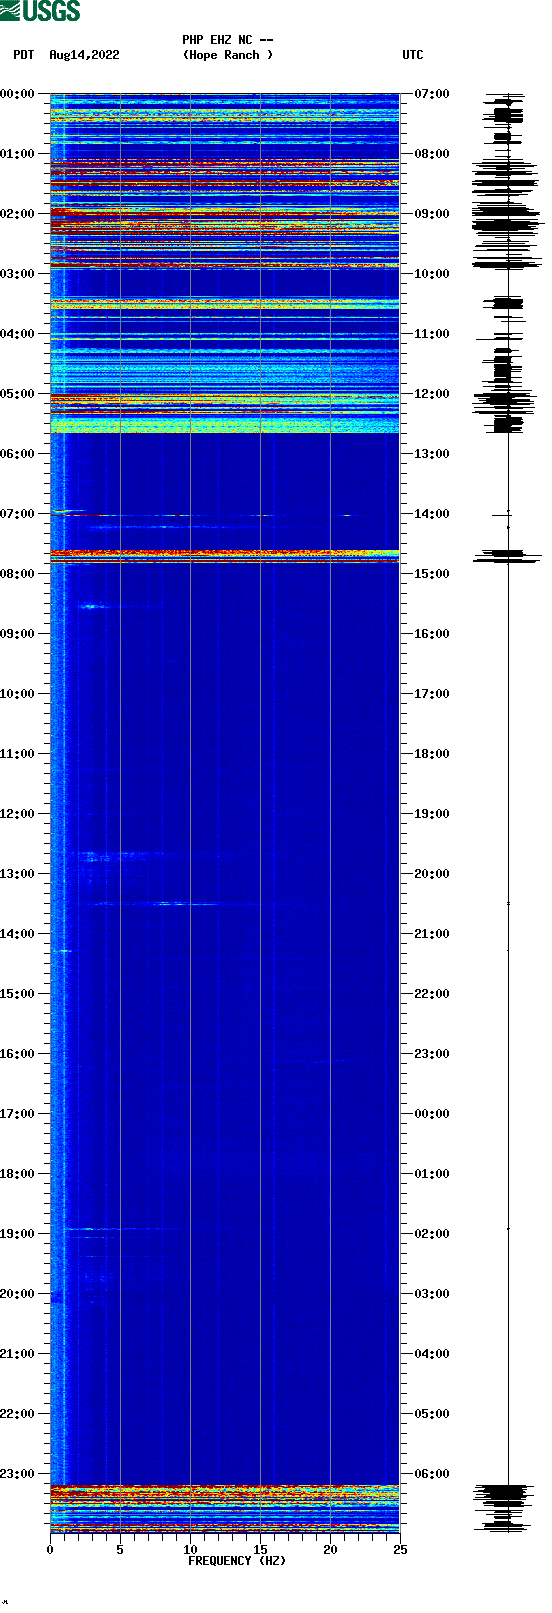Click the 08:00 UTC time label
Viewport: 552px width, 1613px height.
click(432, 154)
